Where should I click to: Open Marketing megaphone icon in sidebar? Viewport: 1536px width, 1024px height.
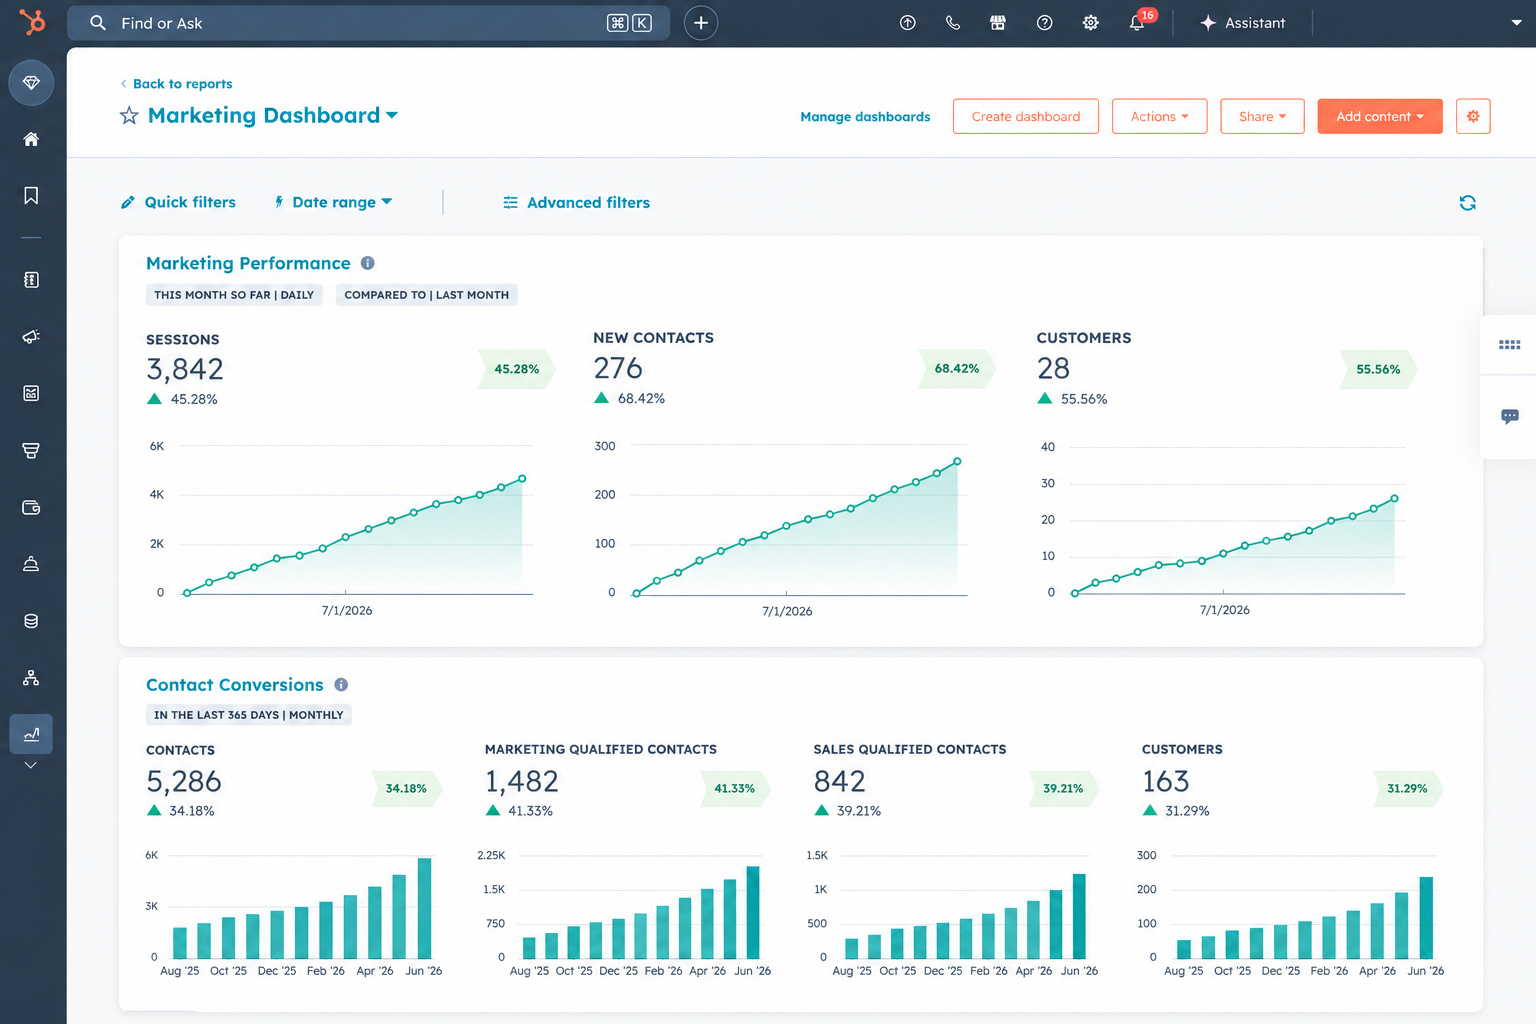(x=31, y=336)
